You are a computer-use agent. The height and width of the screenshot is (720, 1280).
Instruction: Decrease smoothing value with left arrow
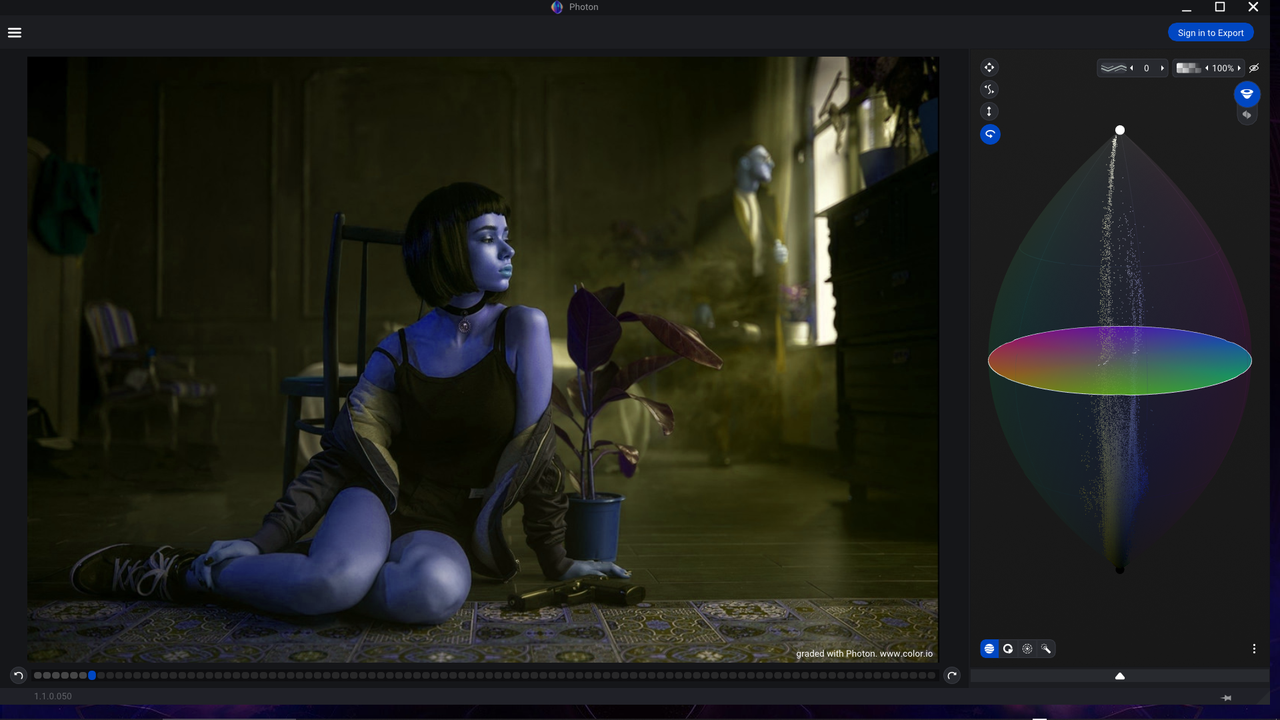(1132, 68)
